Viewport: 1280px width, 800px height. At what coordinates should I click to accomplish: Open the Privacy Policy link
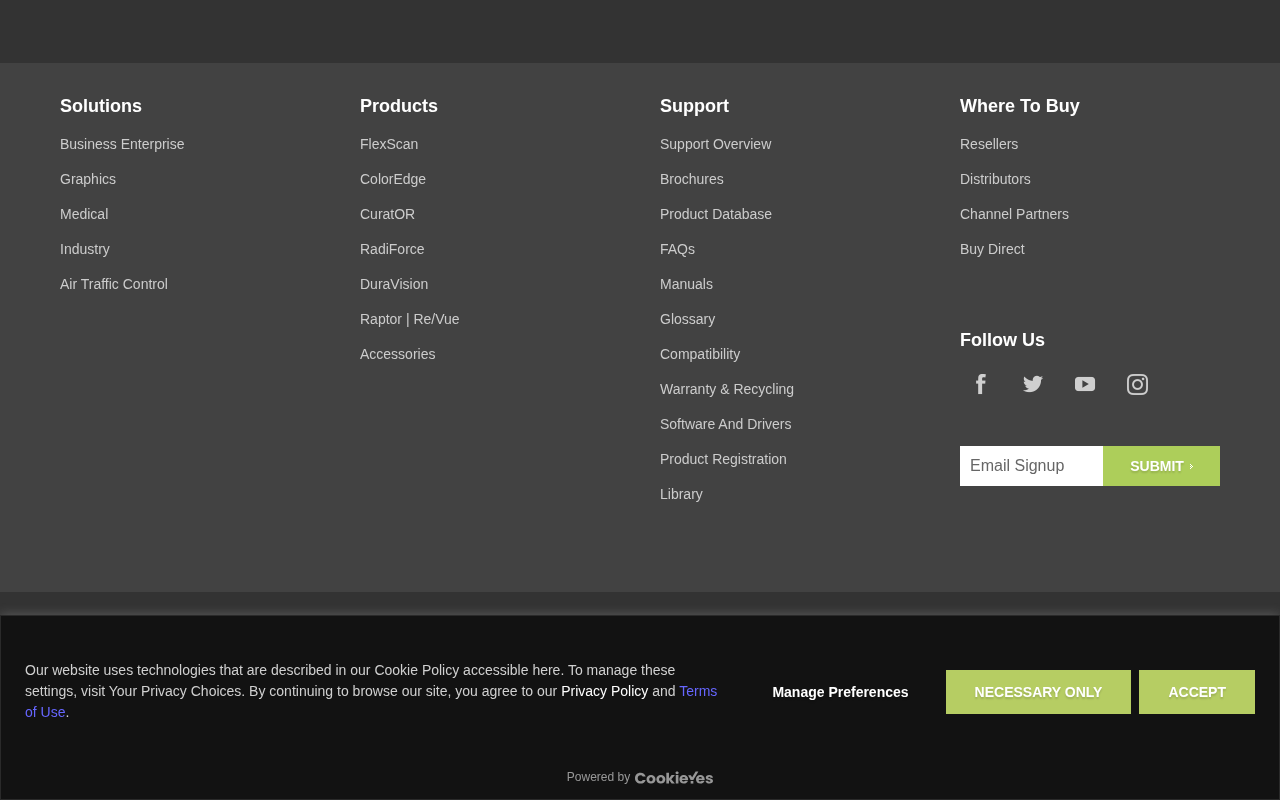pyautogui.click(x=604, y=691)
